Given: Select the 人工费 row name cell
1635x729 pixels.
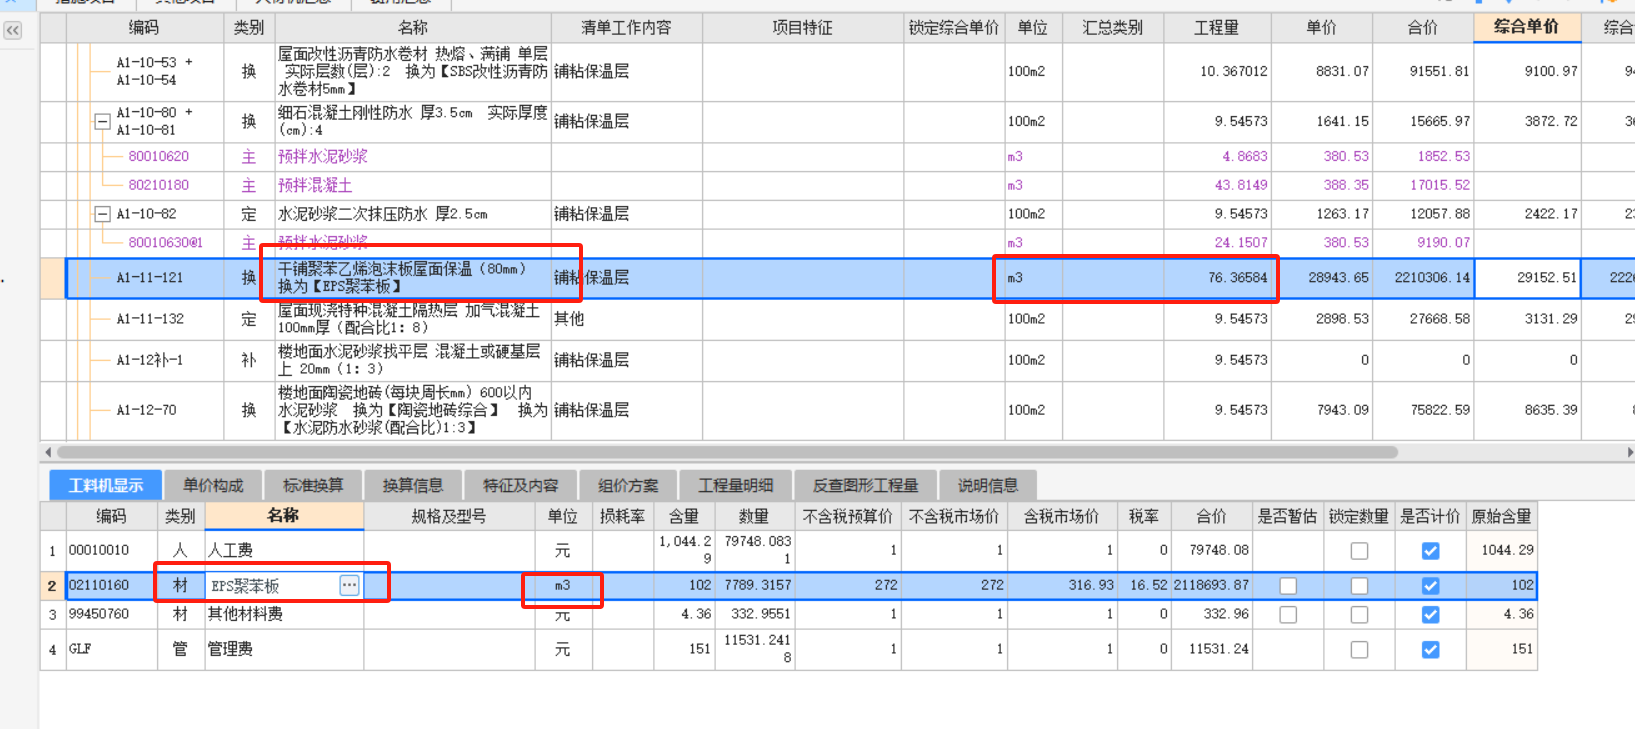Looking at the screenshot, I should (x=284, y=550).
